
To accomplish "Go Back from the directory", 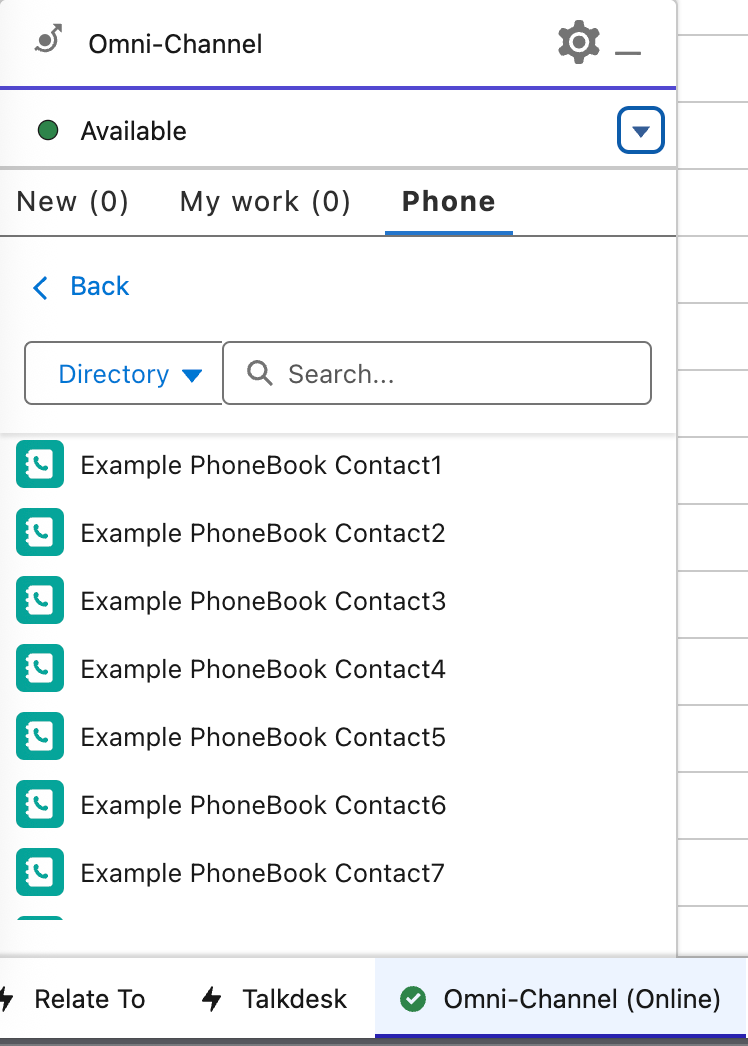I will [81, 287].
